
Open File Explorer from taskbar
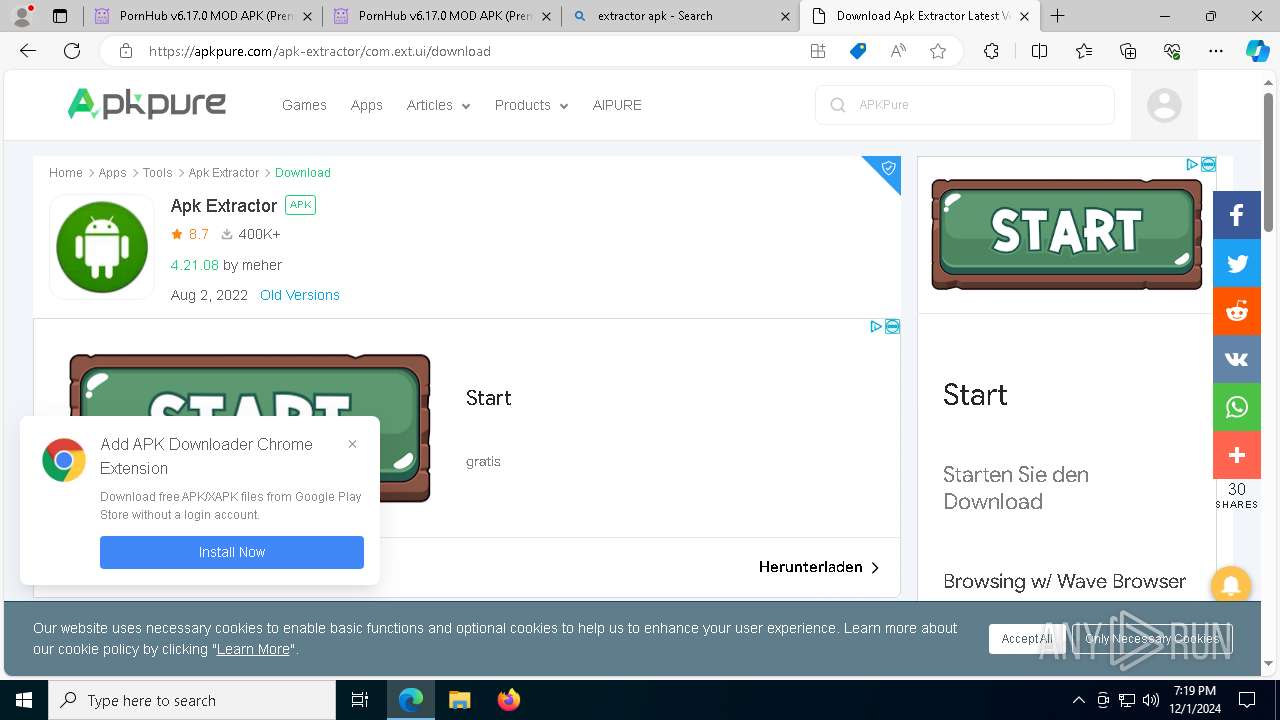pos(459,700)
